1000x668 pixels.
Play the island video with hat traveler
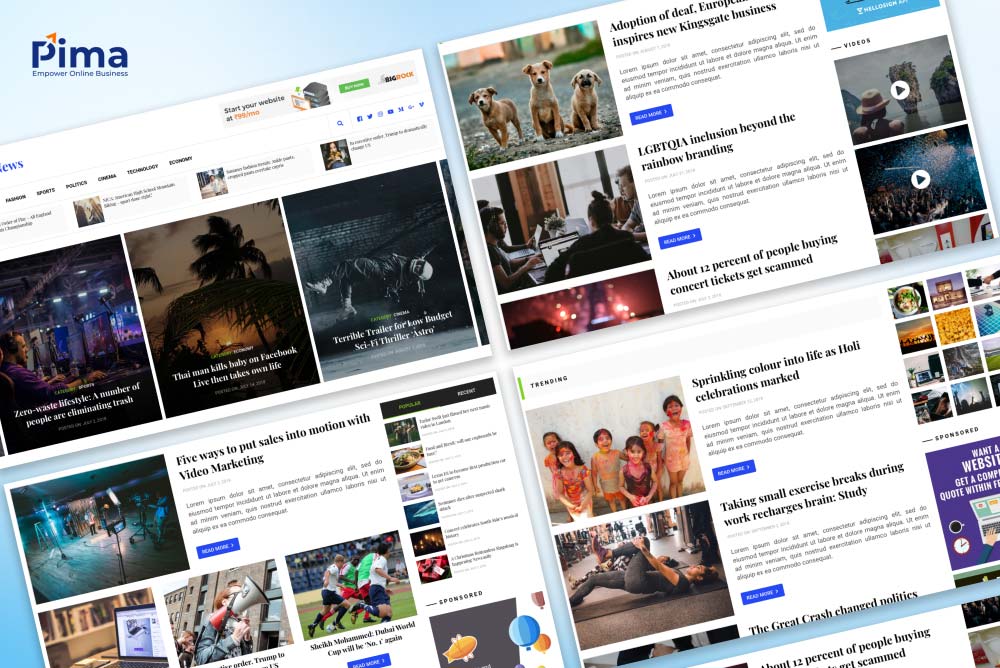(899, 91)
